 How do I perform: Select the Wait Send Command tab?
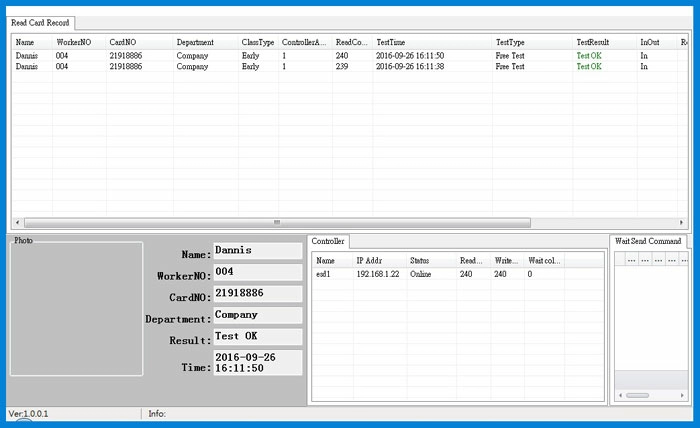pyautogui.click(x=648, y=242)
